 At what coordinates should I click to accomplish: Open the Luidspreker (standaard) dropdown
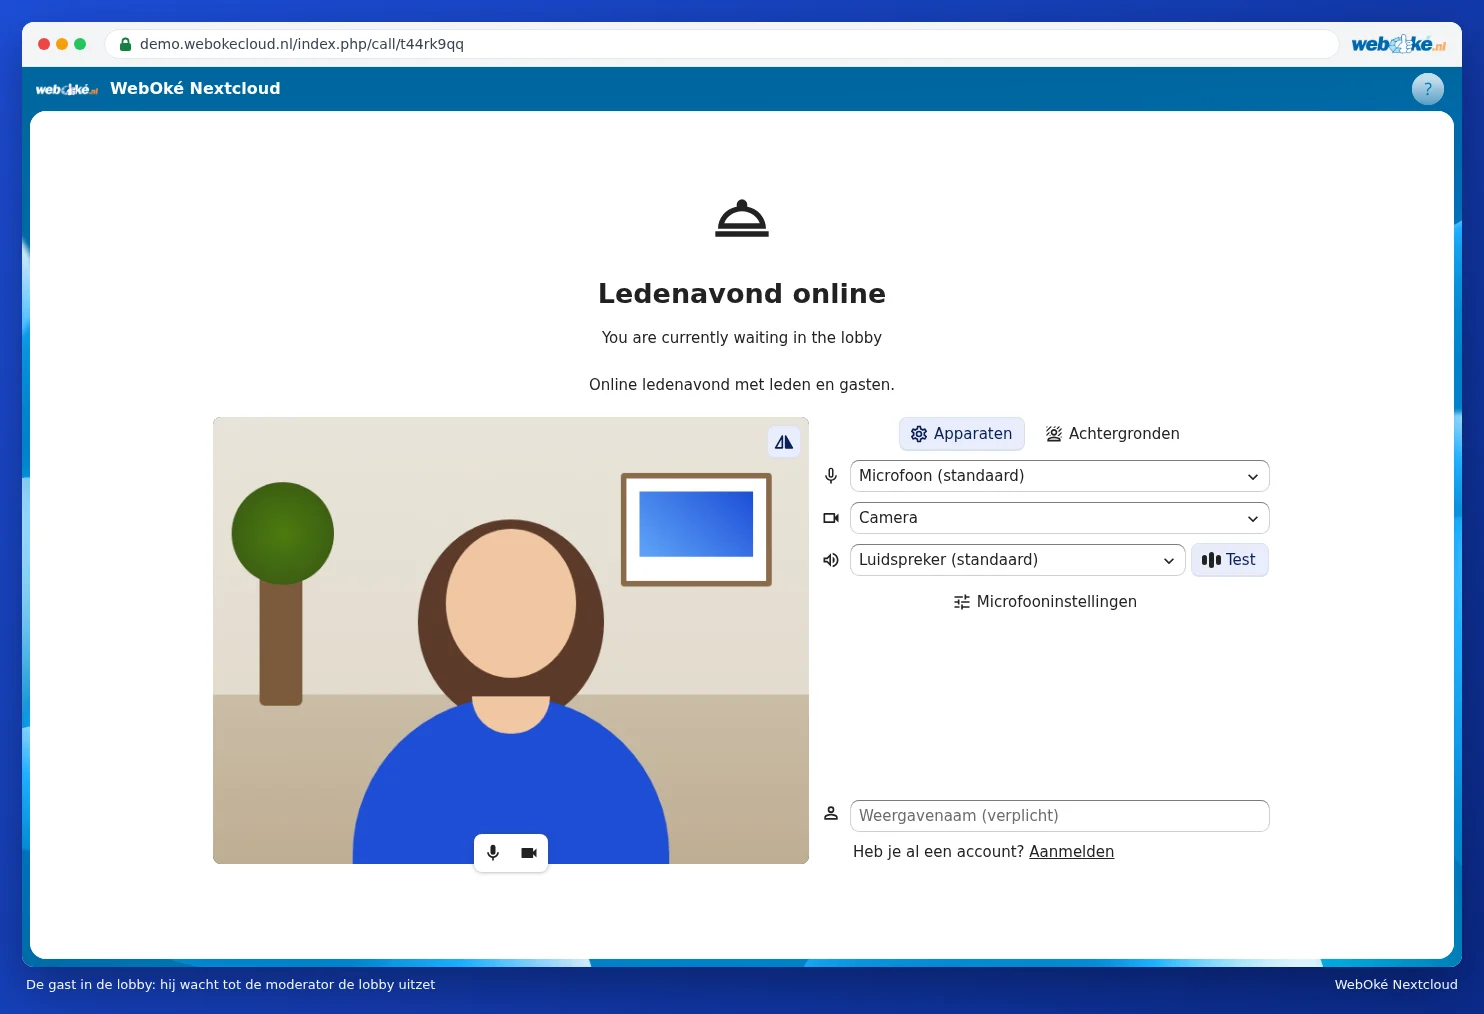click(x=1018, y=560)
